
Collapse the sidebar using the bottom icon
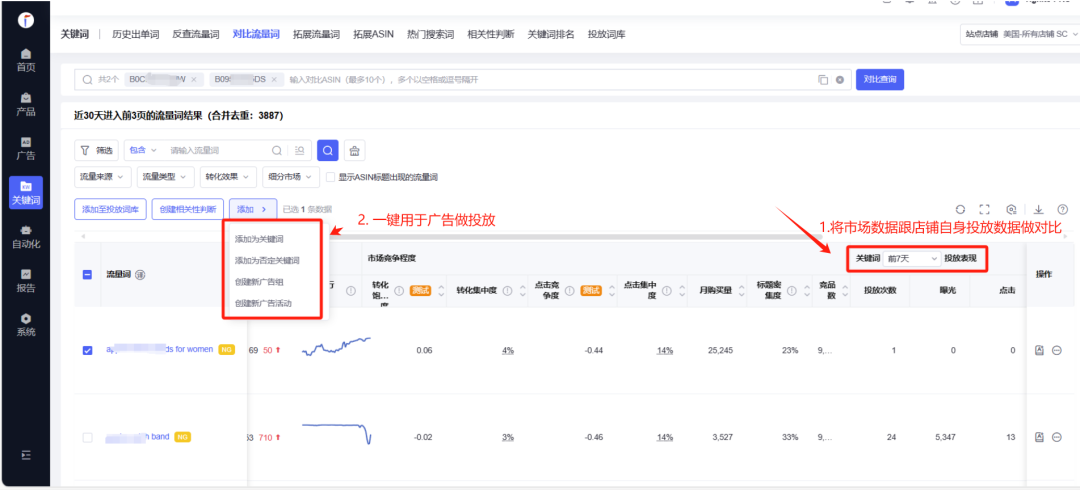point(26,455)
